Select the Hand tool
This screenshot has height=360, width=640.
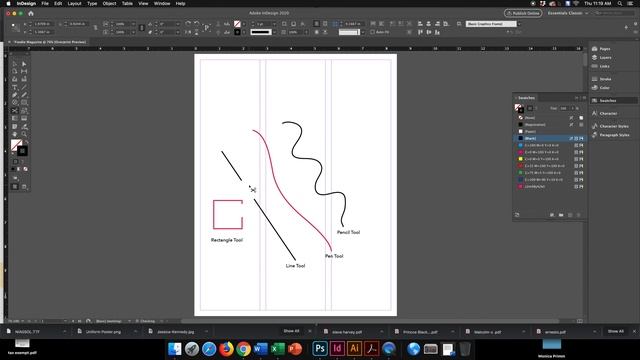[15, 134]
